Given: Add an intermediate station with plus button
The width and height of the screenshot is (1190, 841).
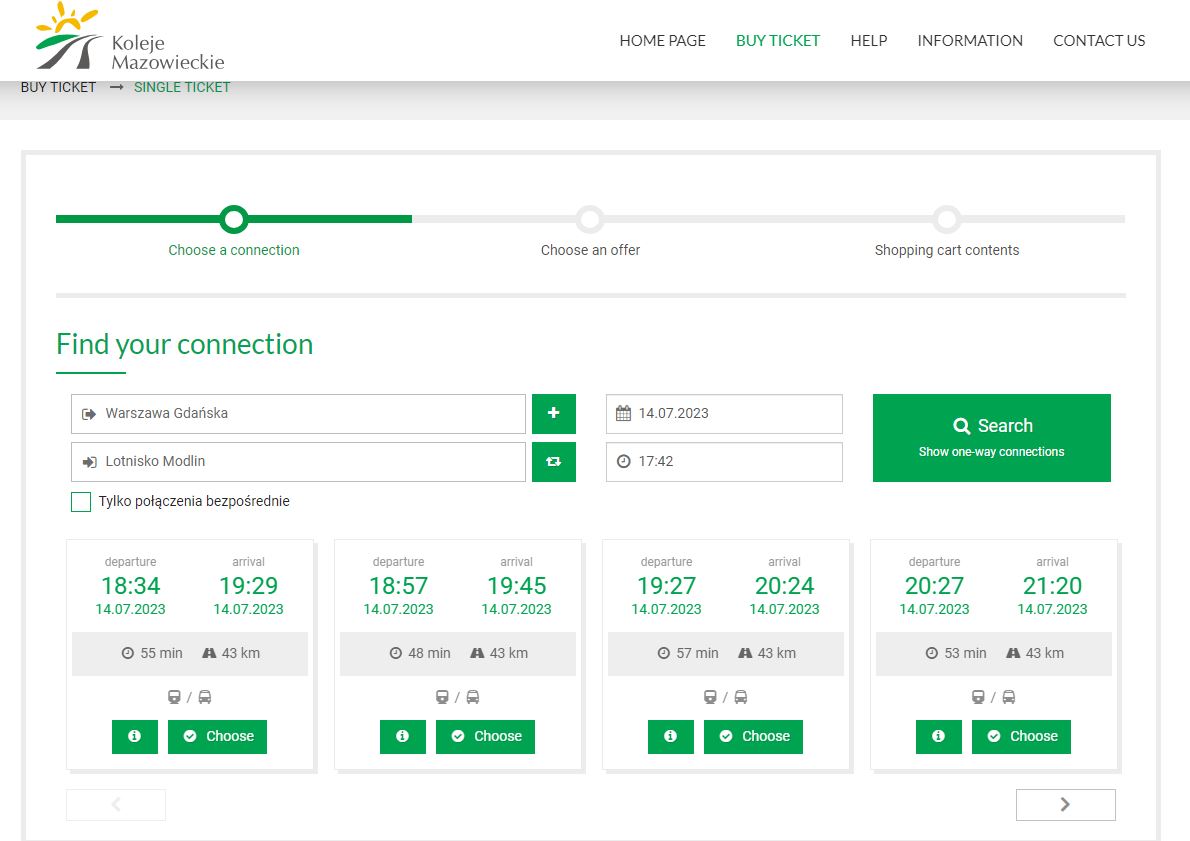Looking at the screenshot, I should click(x=553, y=414).
